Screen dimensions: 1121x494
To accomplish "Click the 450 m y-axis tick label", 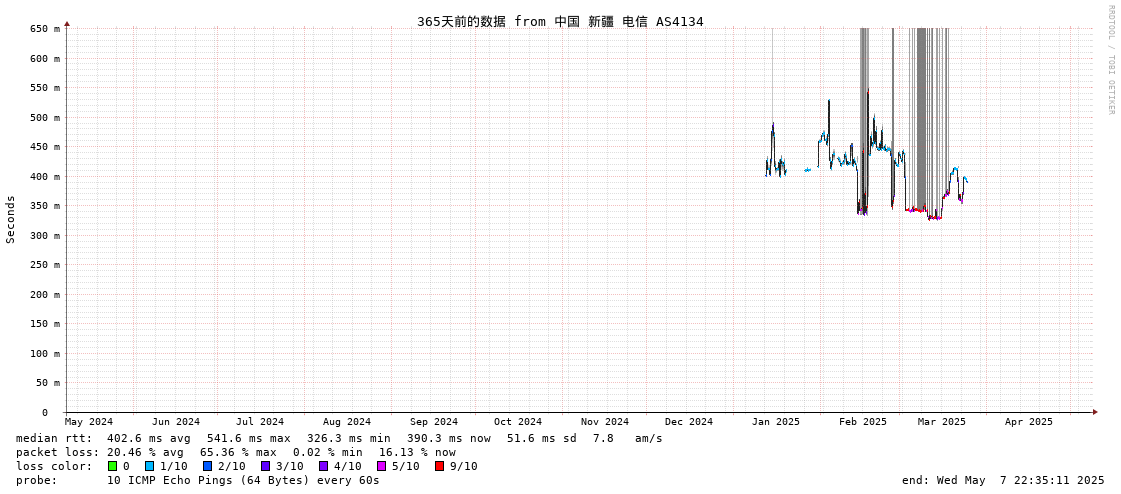I will [46, 147].
